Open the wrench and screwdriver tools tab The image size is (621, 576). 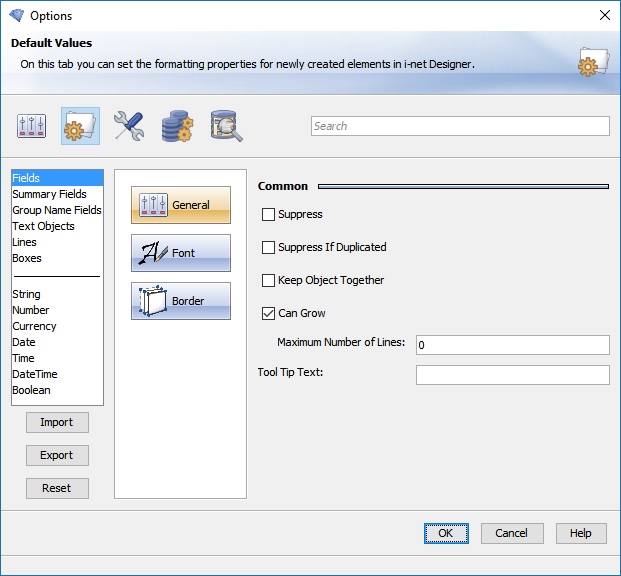coord(129,126)
